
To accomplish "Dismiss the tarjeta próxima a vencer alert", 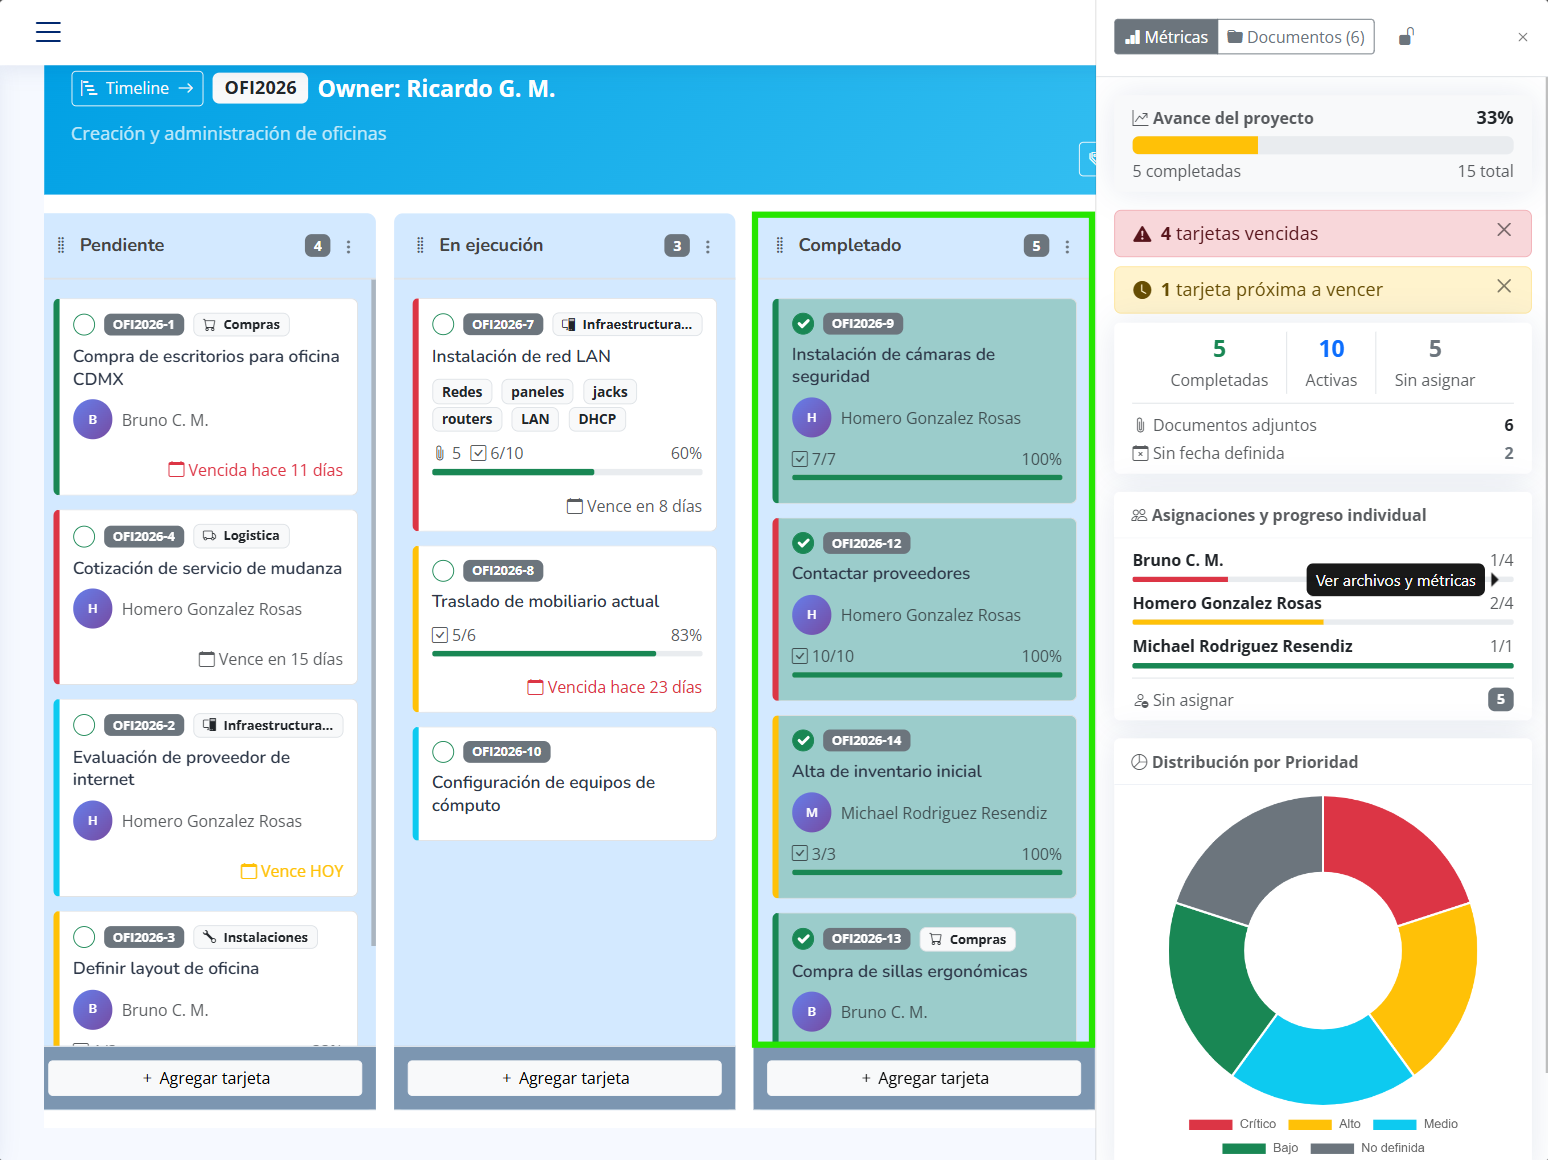I will [x=1503, y=287].
